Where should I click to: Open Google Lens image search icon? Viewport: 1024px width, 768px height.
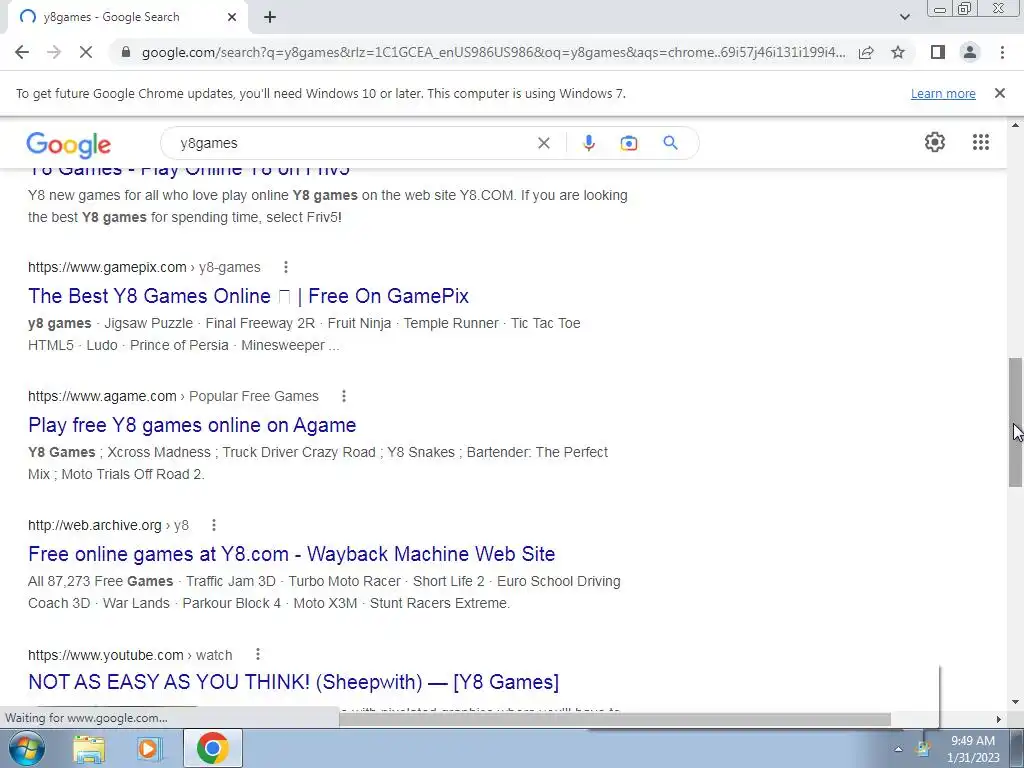(x=628, y=143)
